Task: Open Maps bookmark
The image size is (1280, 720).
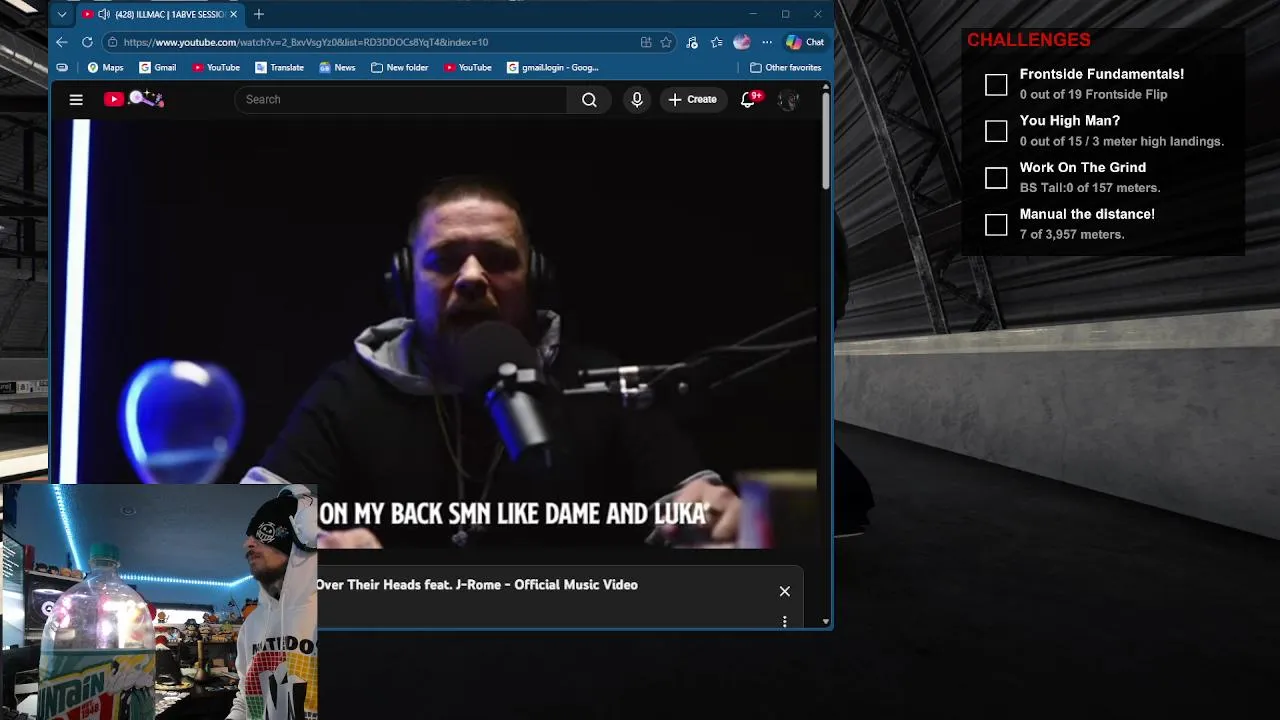Action: pos(105,67)
